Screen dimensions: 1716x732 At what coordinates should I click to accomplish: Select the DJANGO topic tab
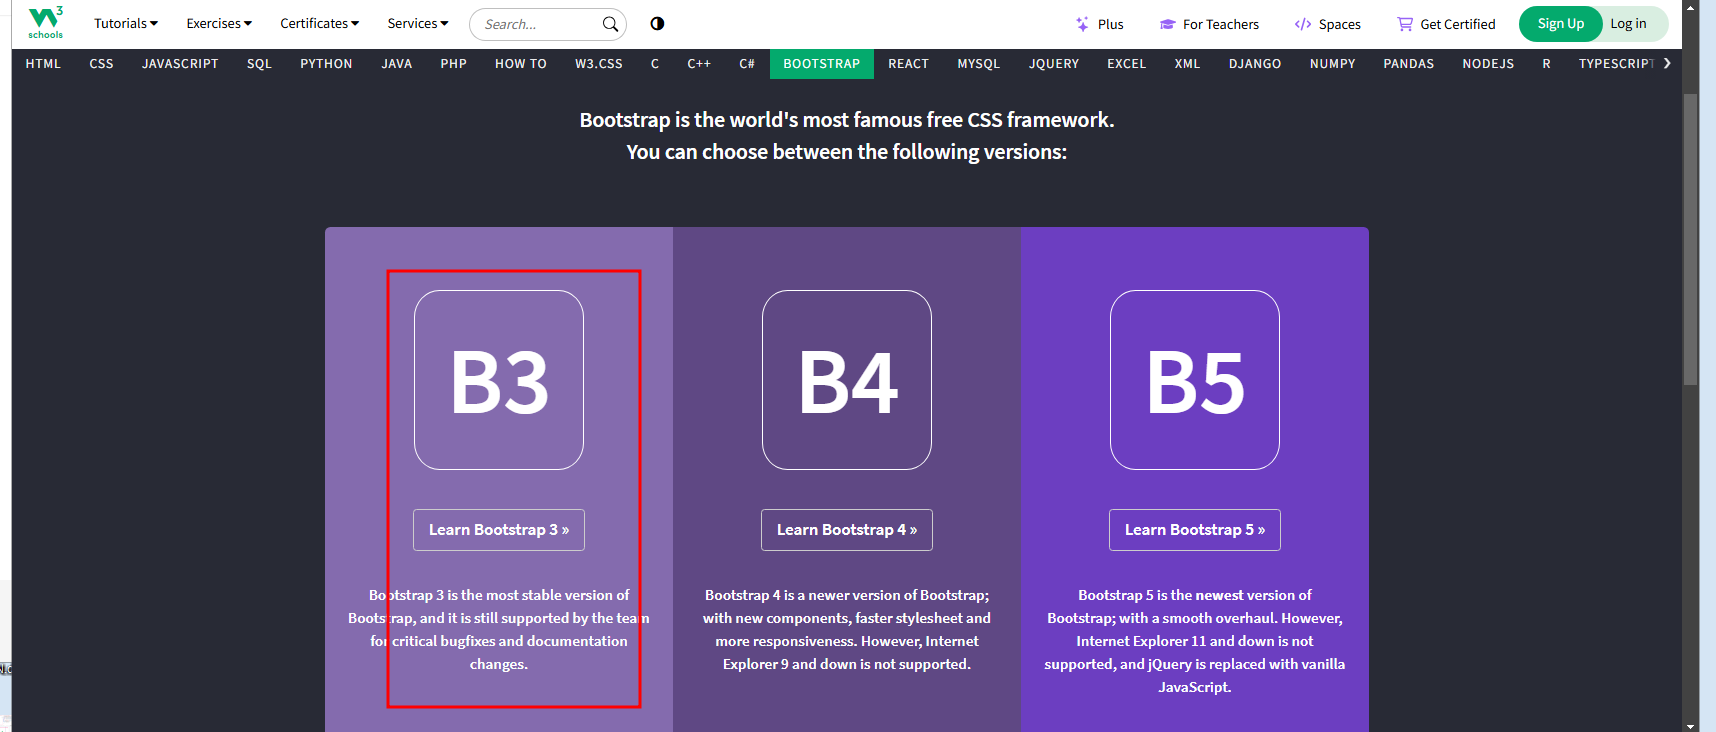1255,64
